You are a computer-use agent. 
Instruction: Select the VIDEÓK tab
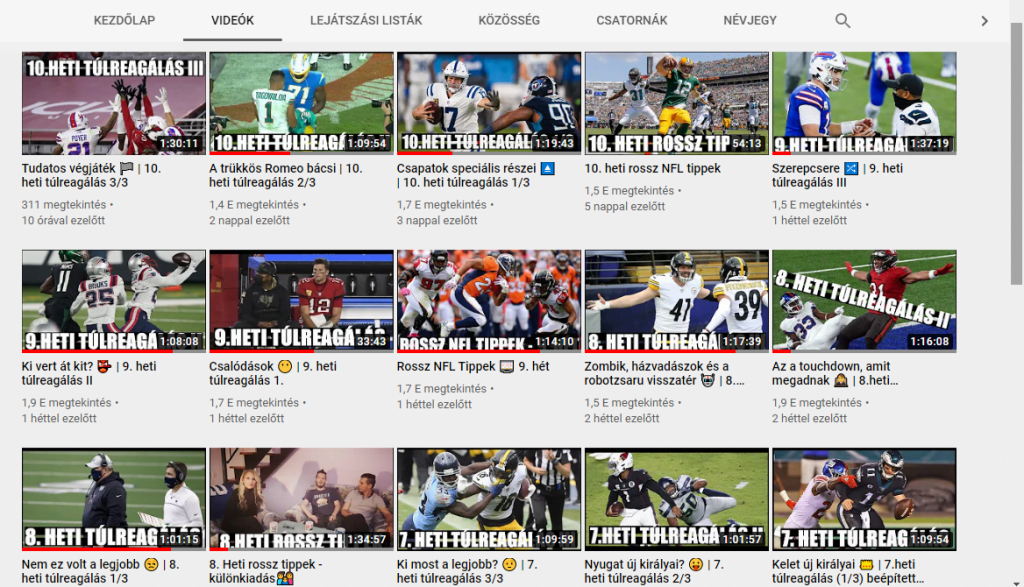(x=232, y=20)
